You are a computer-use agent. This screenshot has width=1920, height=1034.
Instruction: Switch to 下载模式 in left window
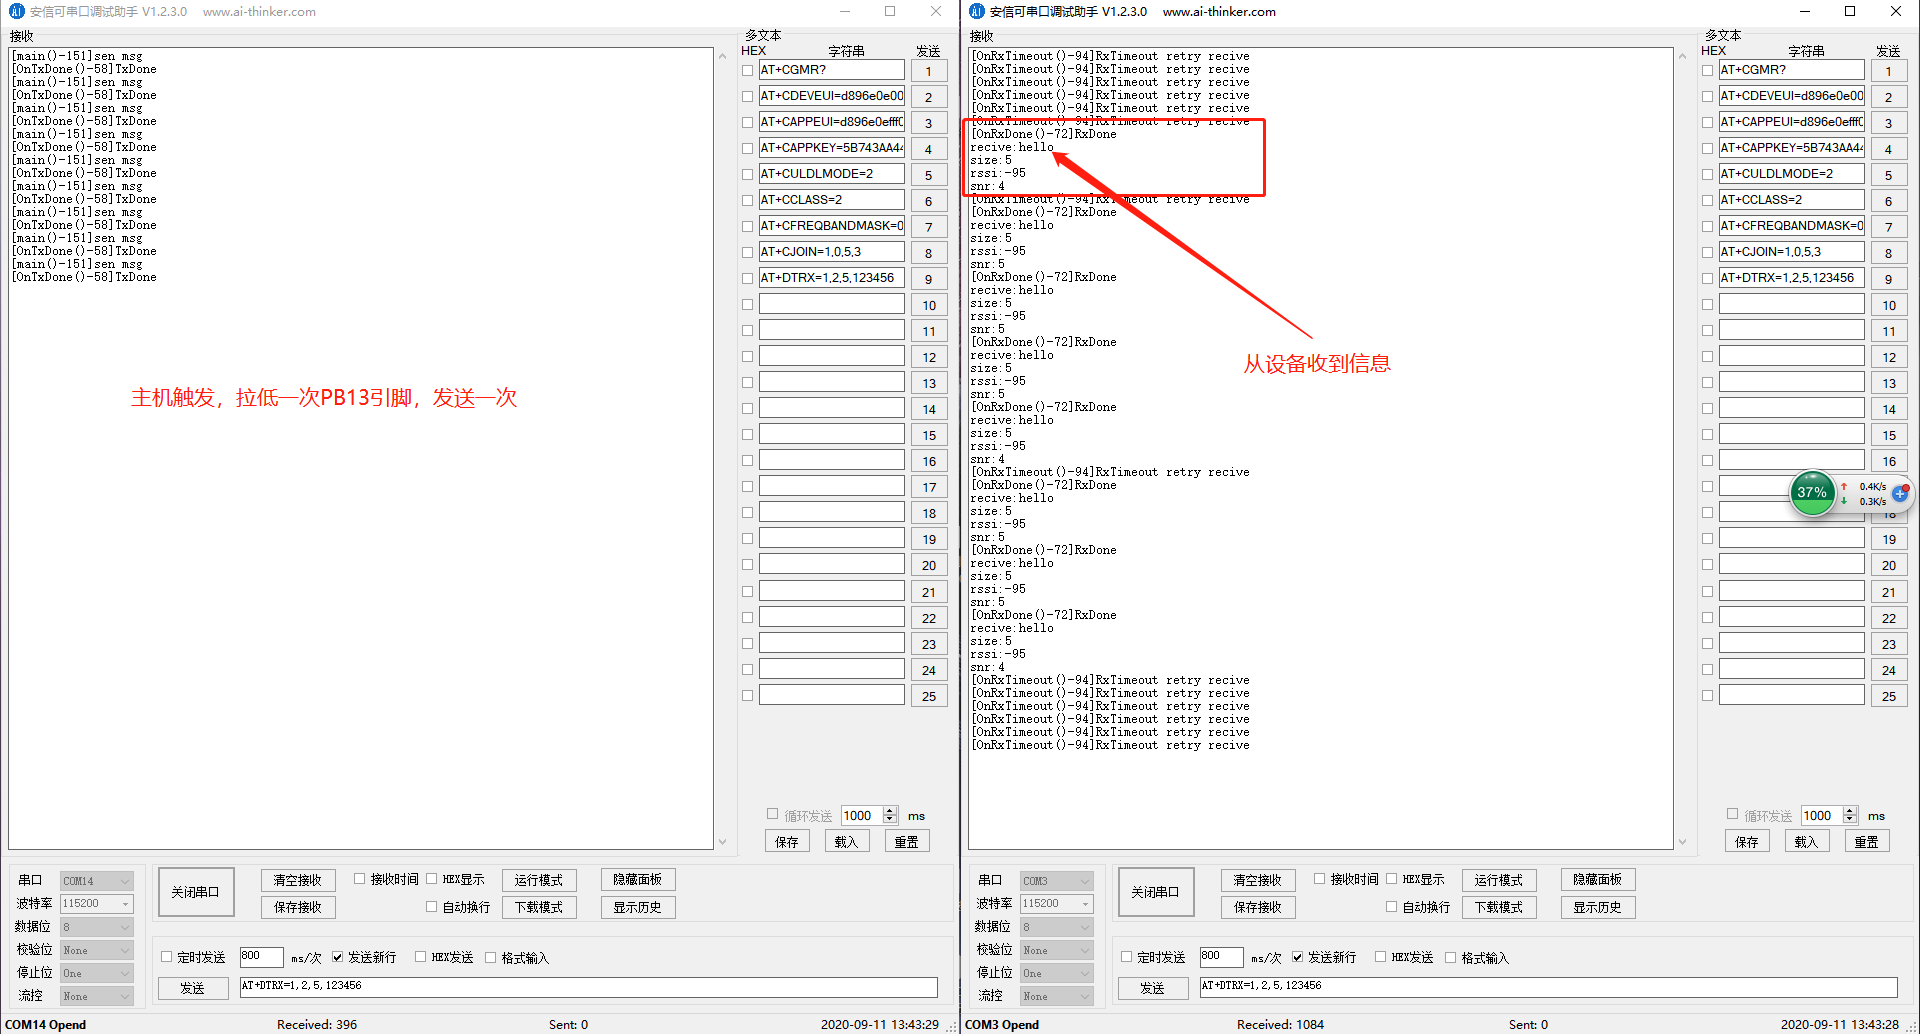coord(539,907)
